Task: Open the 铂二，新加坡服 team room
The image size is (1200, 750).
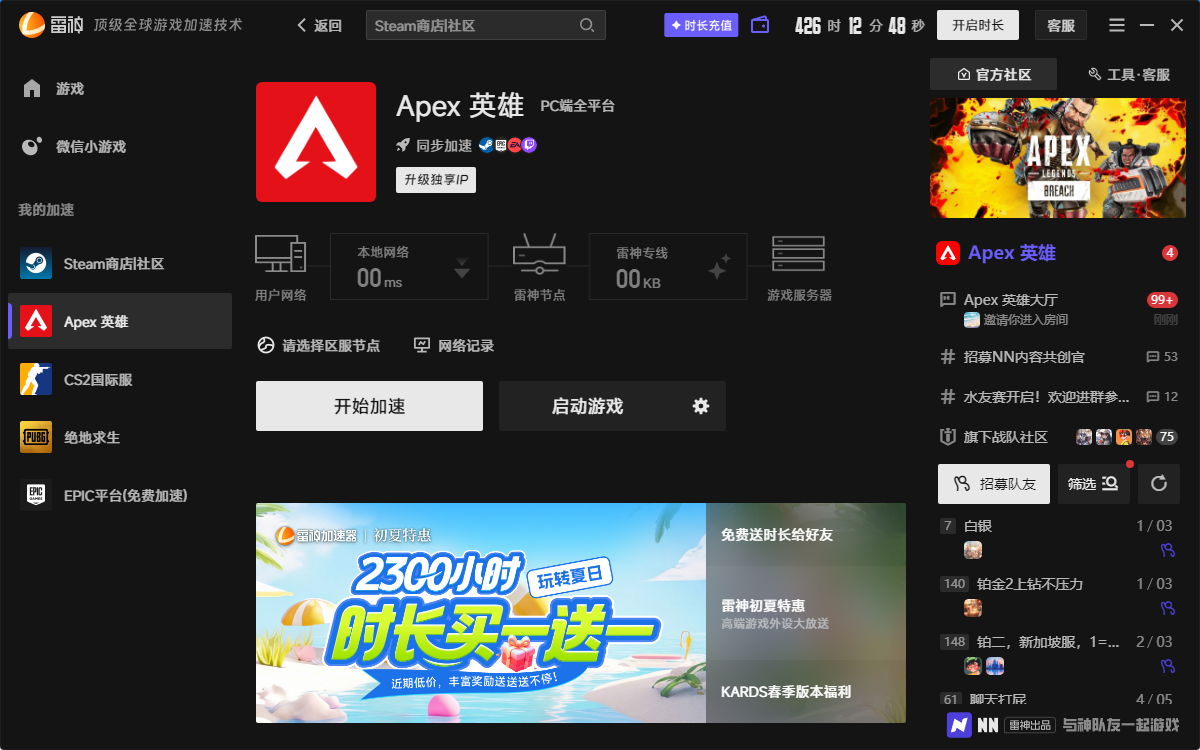Action: tap(1058, 655)
